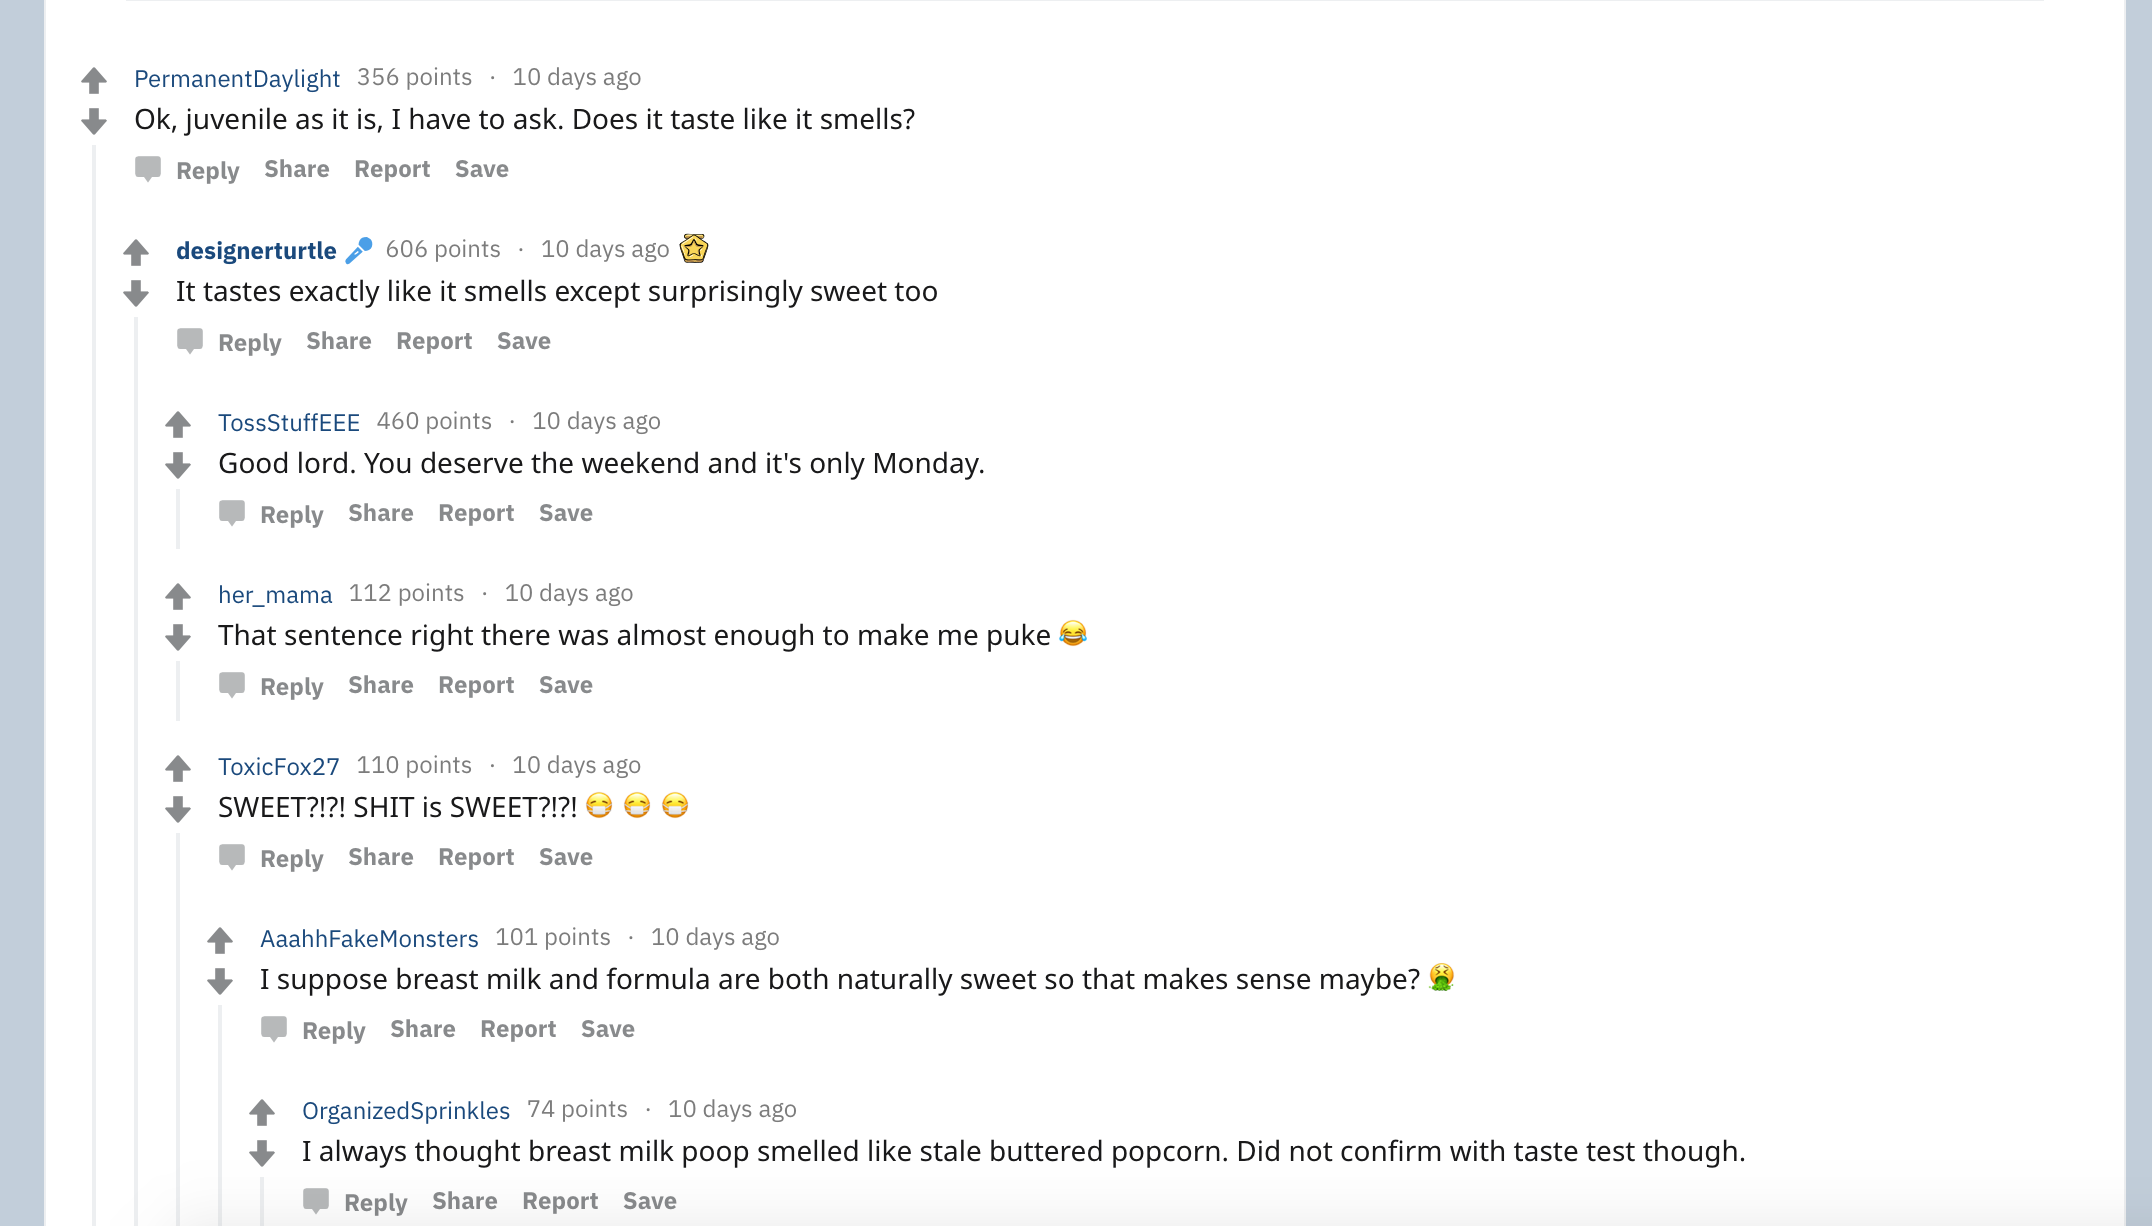Downvote TossStuffEEE's comment
The width and height of the screenshot is (2152, 1226).
click(x=178, y=466)
